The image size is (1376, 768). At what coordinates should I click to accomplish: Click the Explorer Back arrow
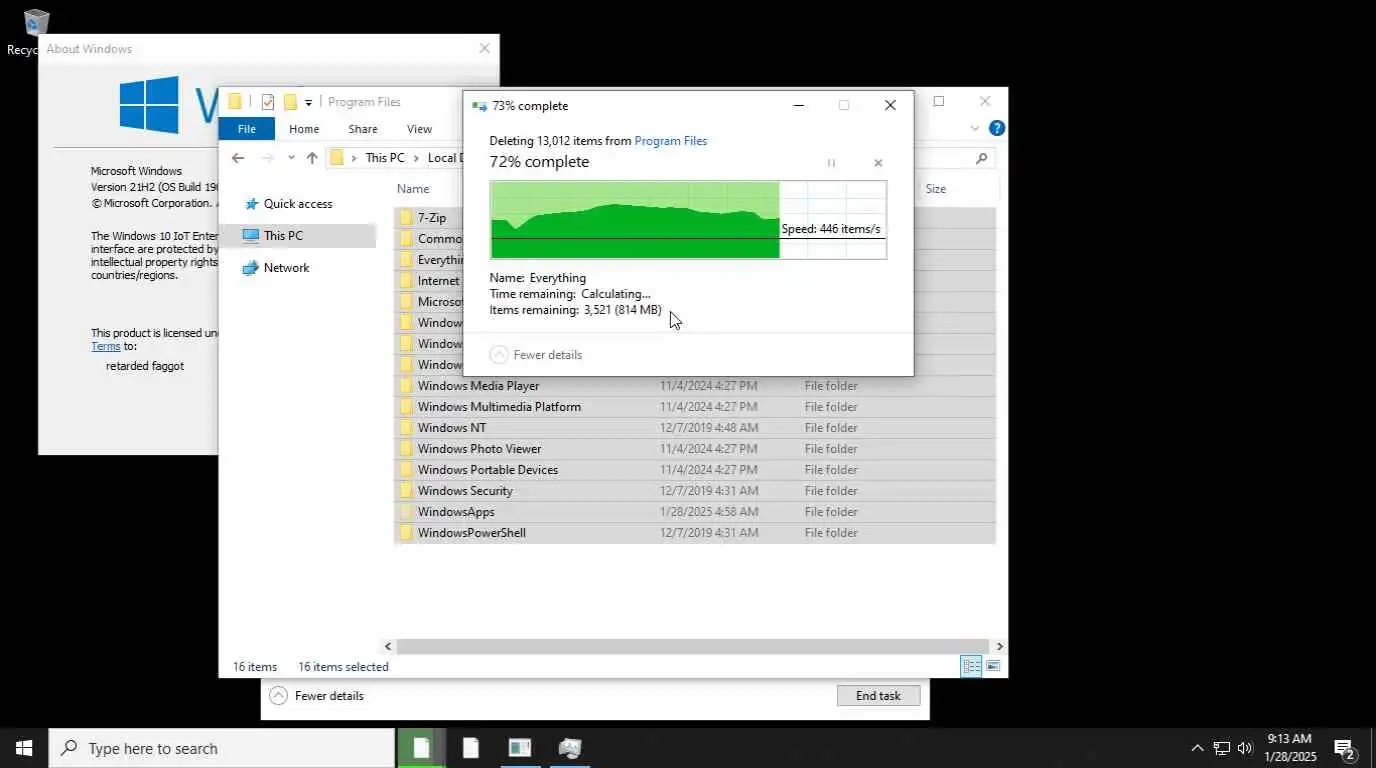pos(238,158)
